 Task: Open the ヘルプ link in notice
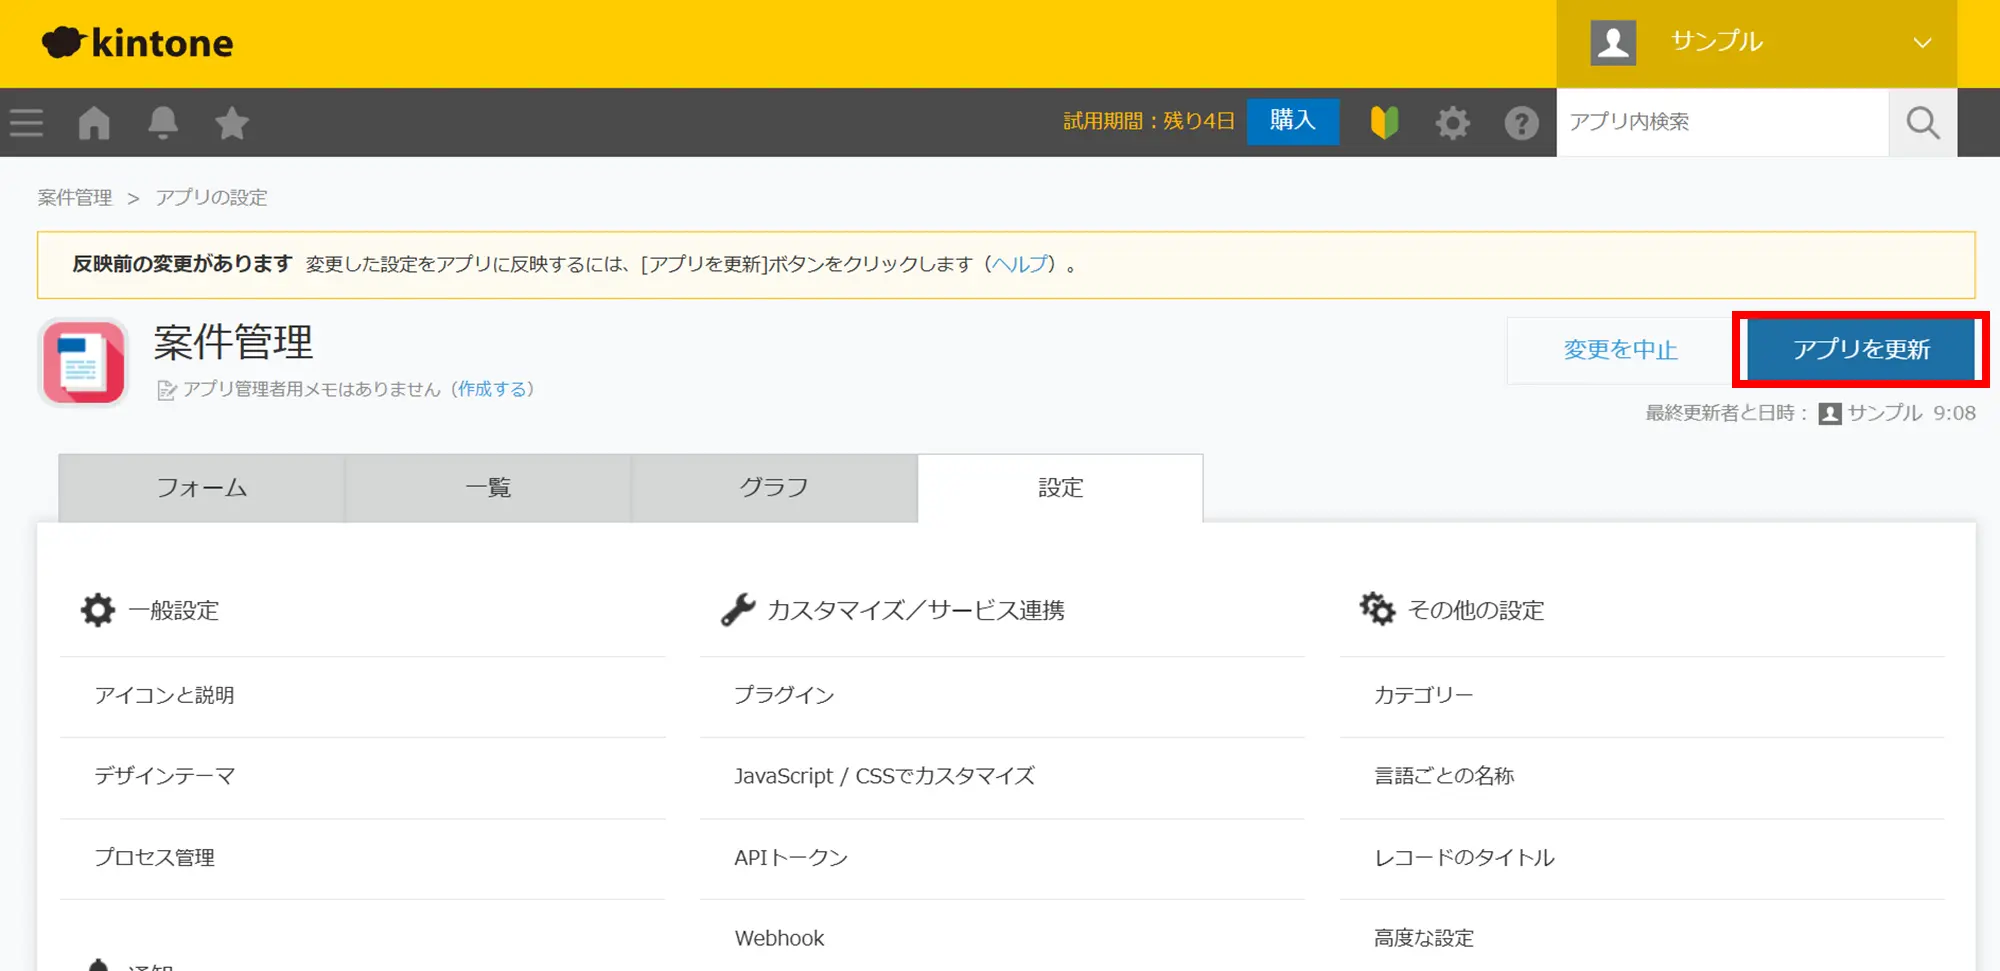click(x=1020, y=264)
